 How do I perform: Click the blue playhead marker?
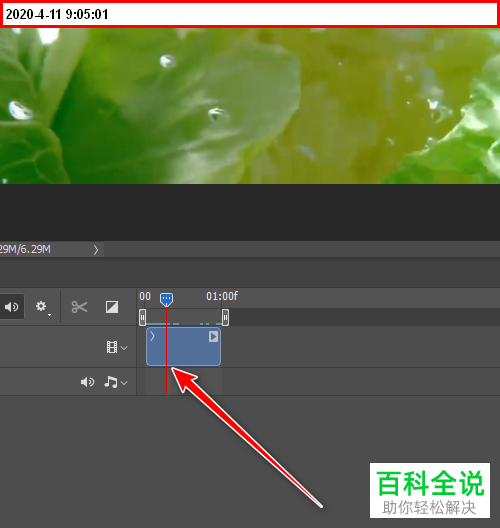tap(166, 299)
